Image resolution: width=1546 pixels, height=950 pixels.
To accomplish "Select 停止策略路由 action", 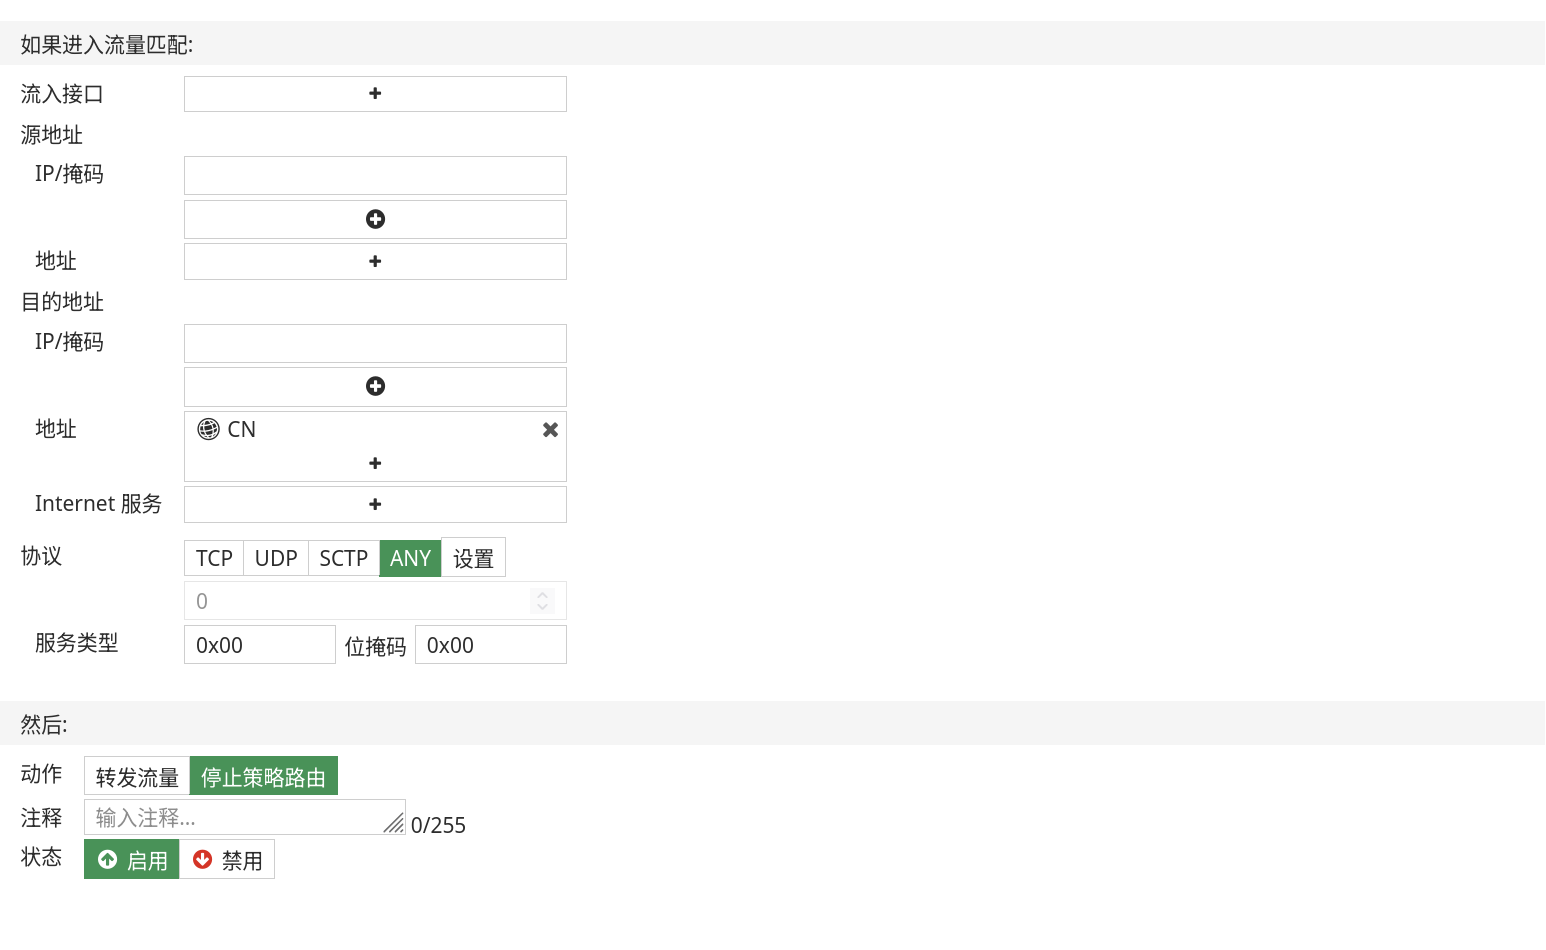I will pyautogui.click(x=263, y=776).
